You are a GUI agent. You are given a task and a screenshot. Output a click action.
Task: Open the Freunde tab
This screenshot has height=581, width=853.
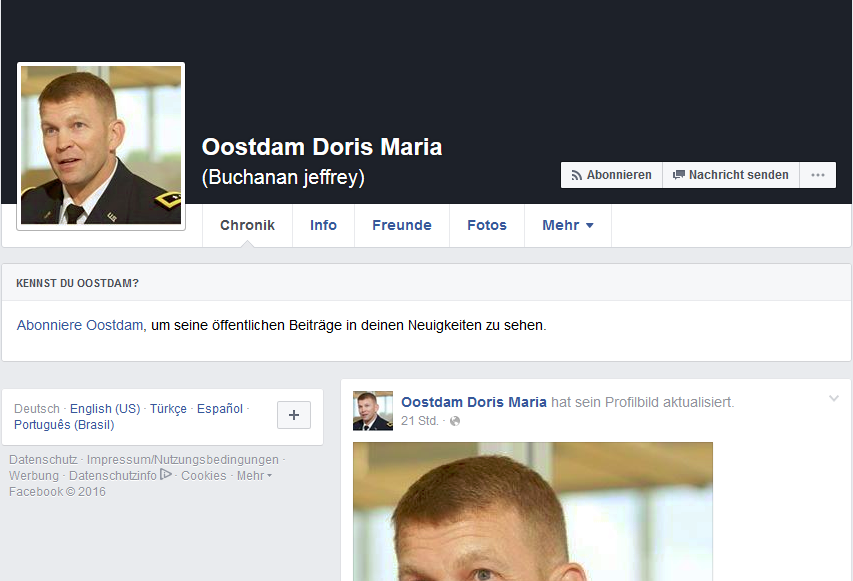pyautogui.click(x=402, y=225)
